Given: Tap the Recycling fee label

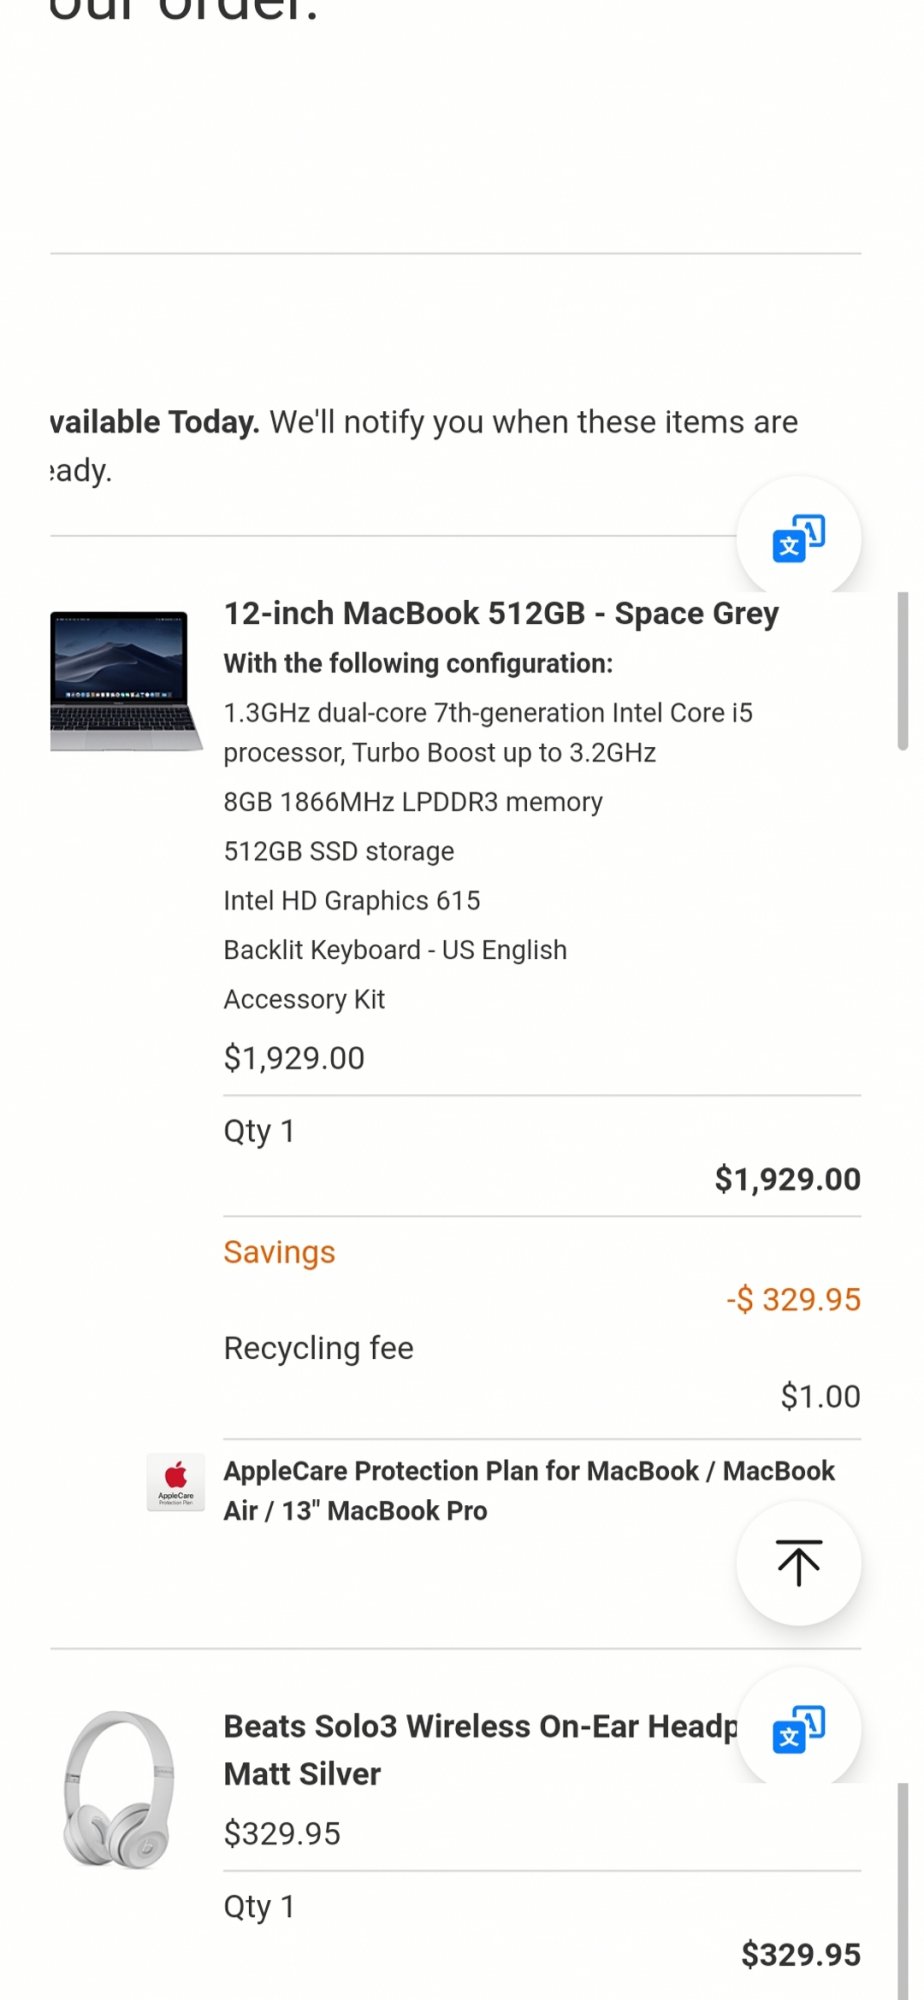Looking at the screenshot, I should (x=318, y=1348).
